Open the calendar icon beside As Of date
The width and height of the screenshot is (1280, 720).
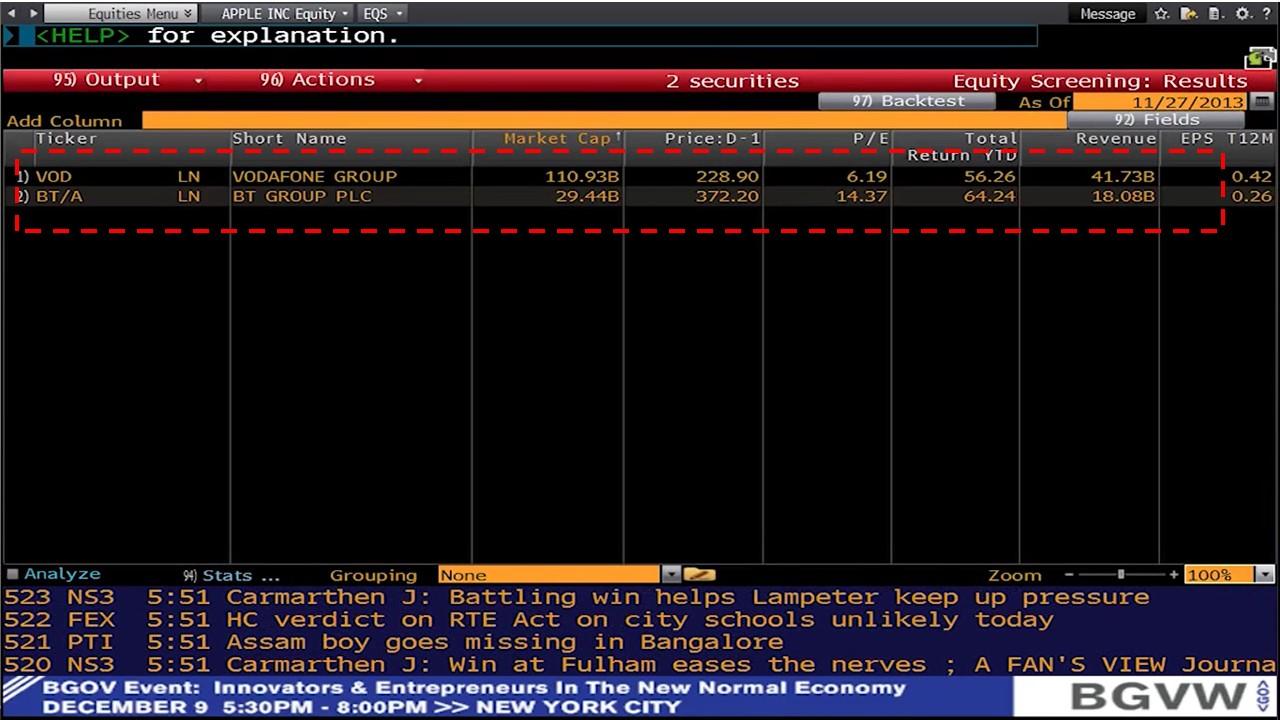tap(1263, 102)
